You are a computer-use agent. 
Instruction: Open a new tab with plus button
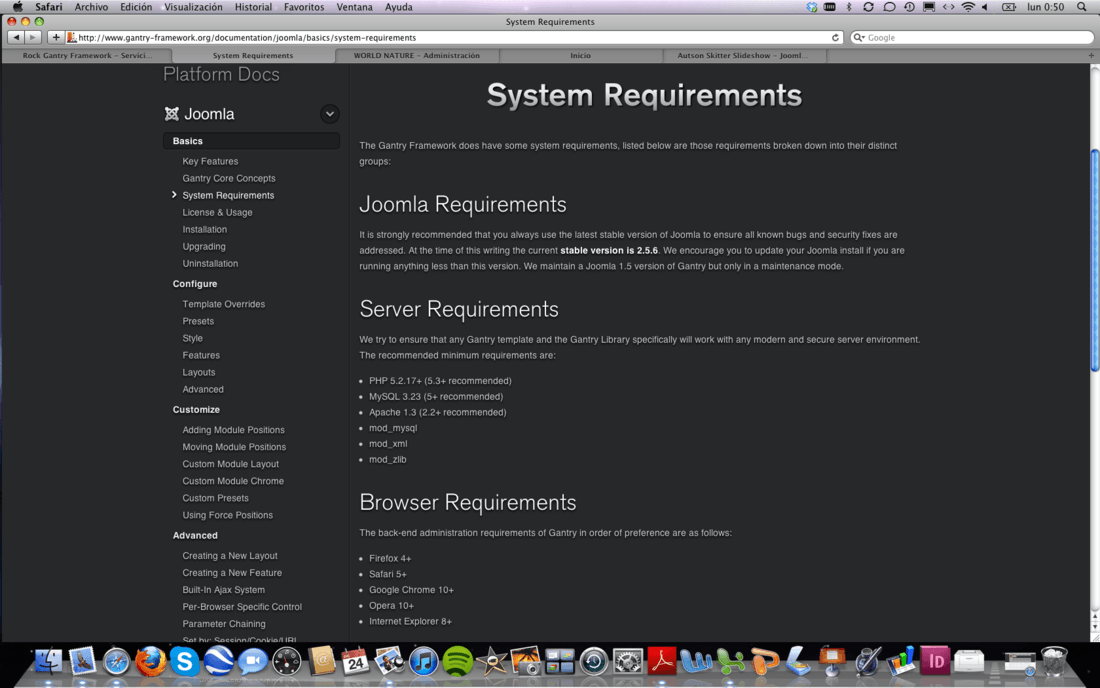coord(1091,55)
